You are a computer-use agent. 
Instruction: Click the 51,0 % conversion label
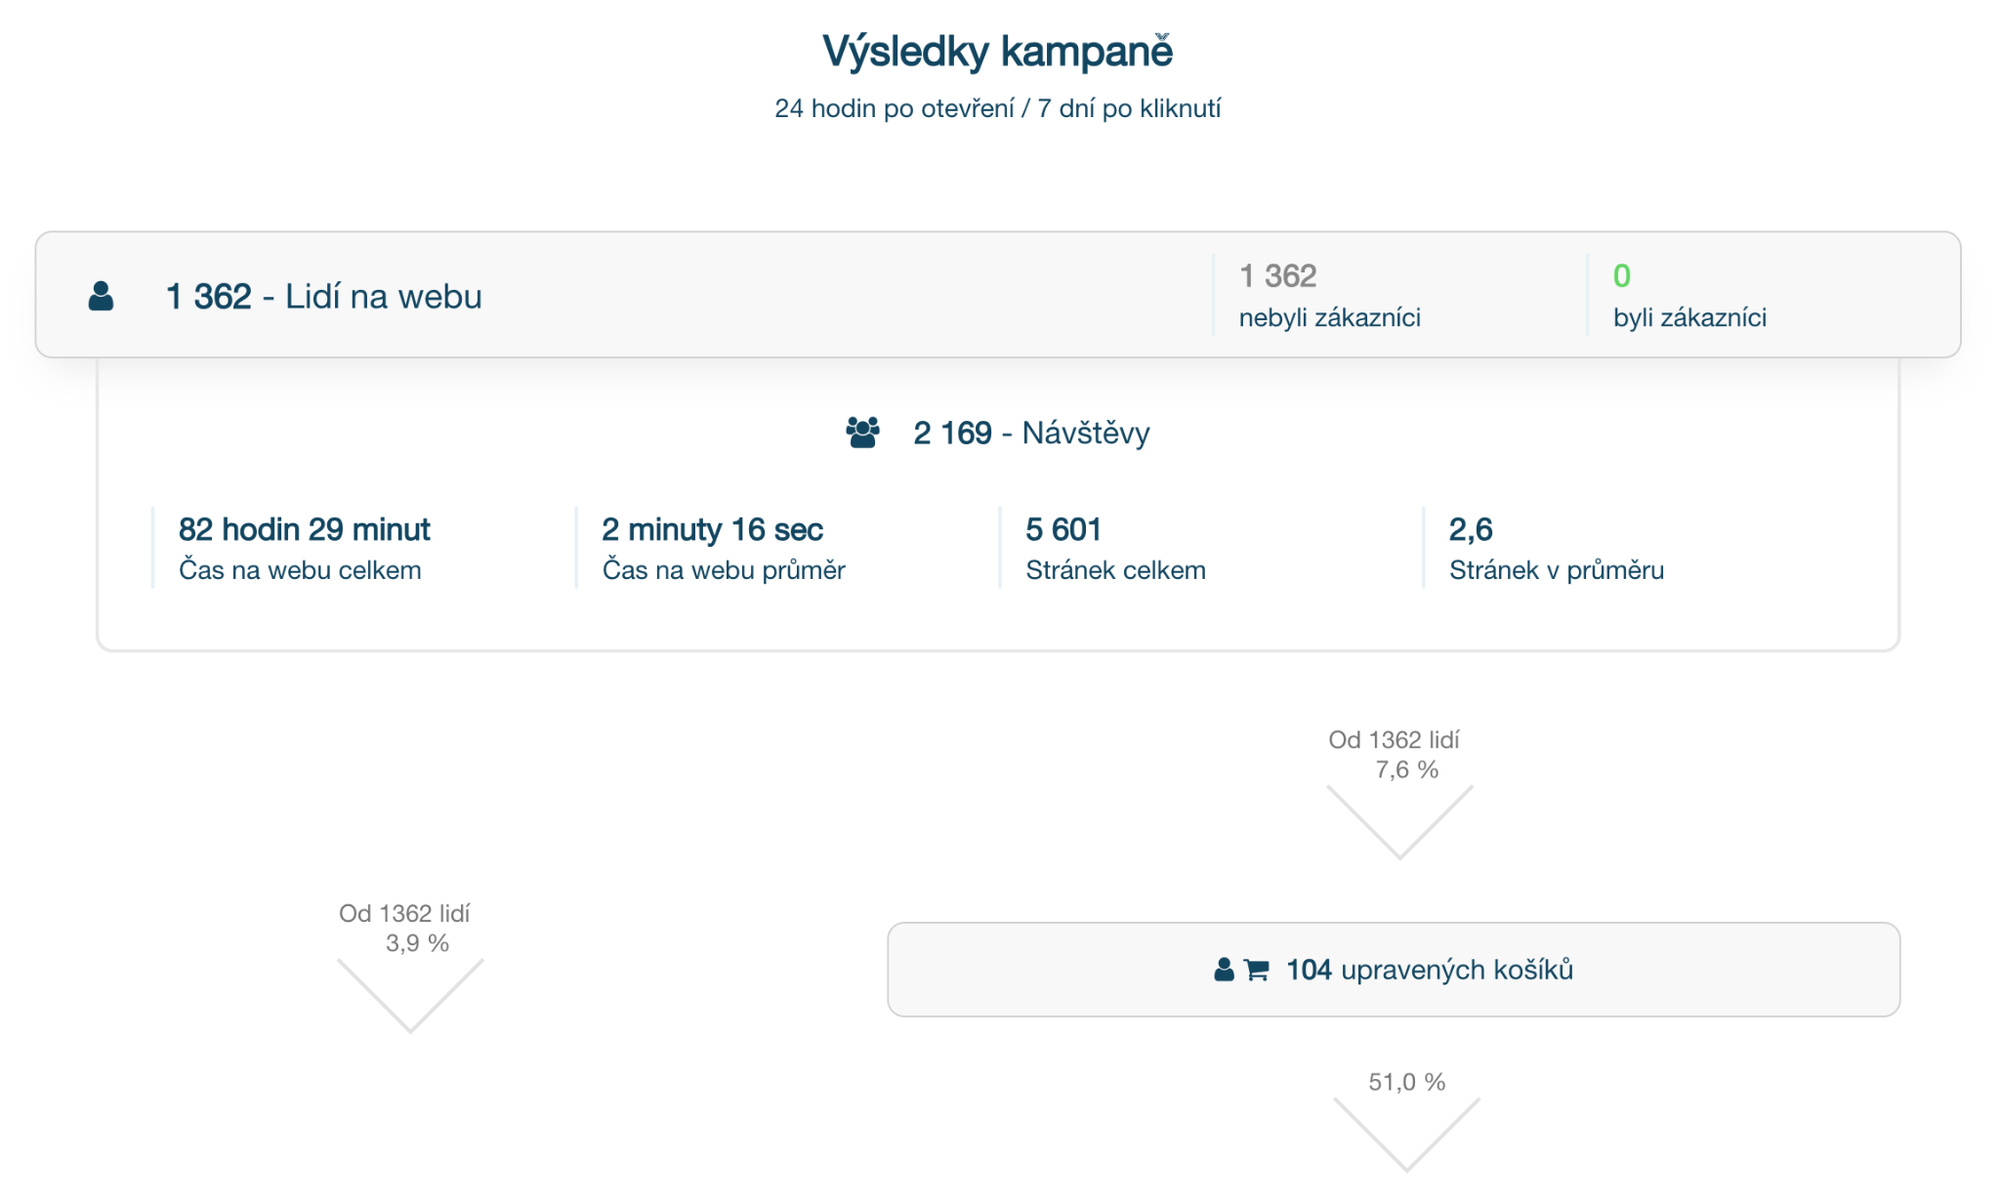click(x=1406, y=1082)
